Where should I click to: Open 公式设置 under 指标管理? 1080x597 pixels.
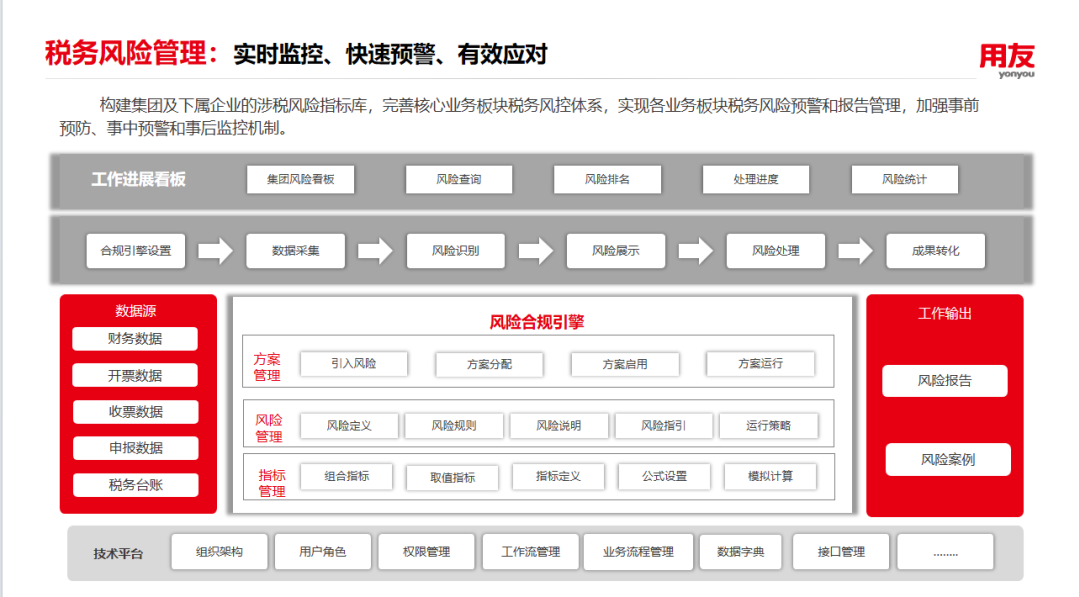pos(665,477)
